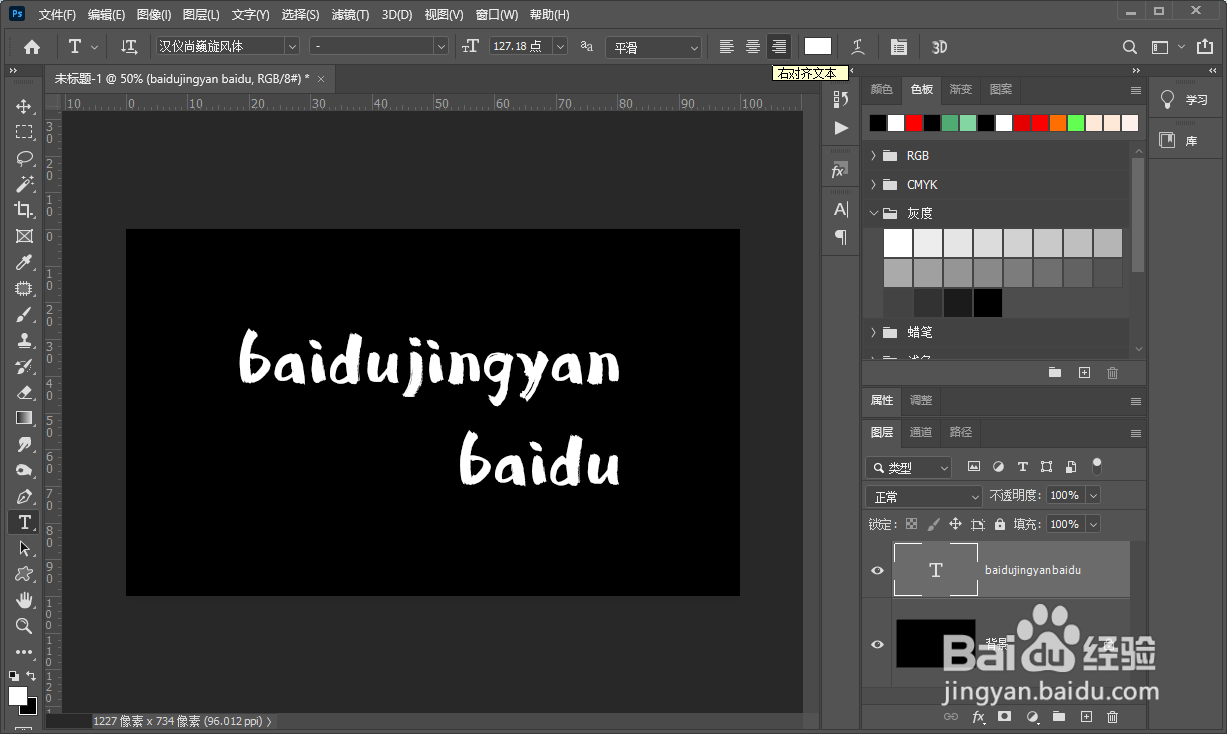Hide the baidujingyanbaidu text layer
Screen dimensions: 1227x734
pos(877,570)
